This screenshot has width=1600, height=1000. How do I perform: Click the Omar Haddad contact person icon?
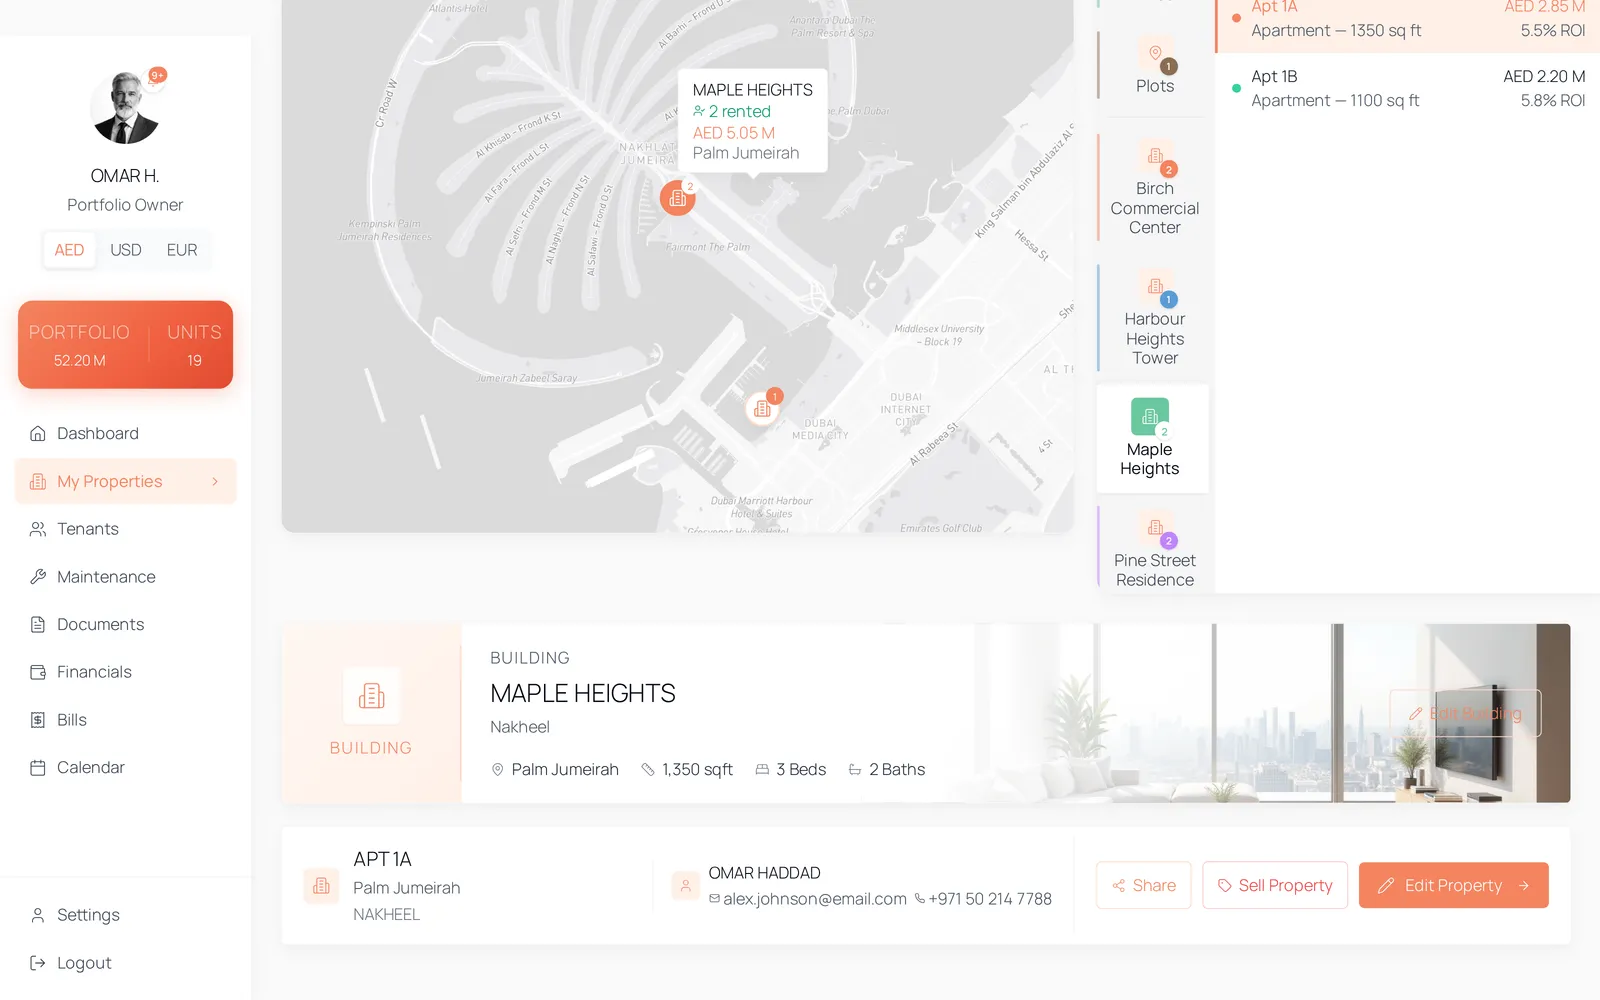(x=685, y=885)
